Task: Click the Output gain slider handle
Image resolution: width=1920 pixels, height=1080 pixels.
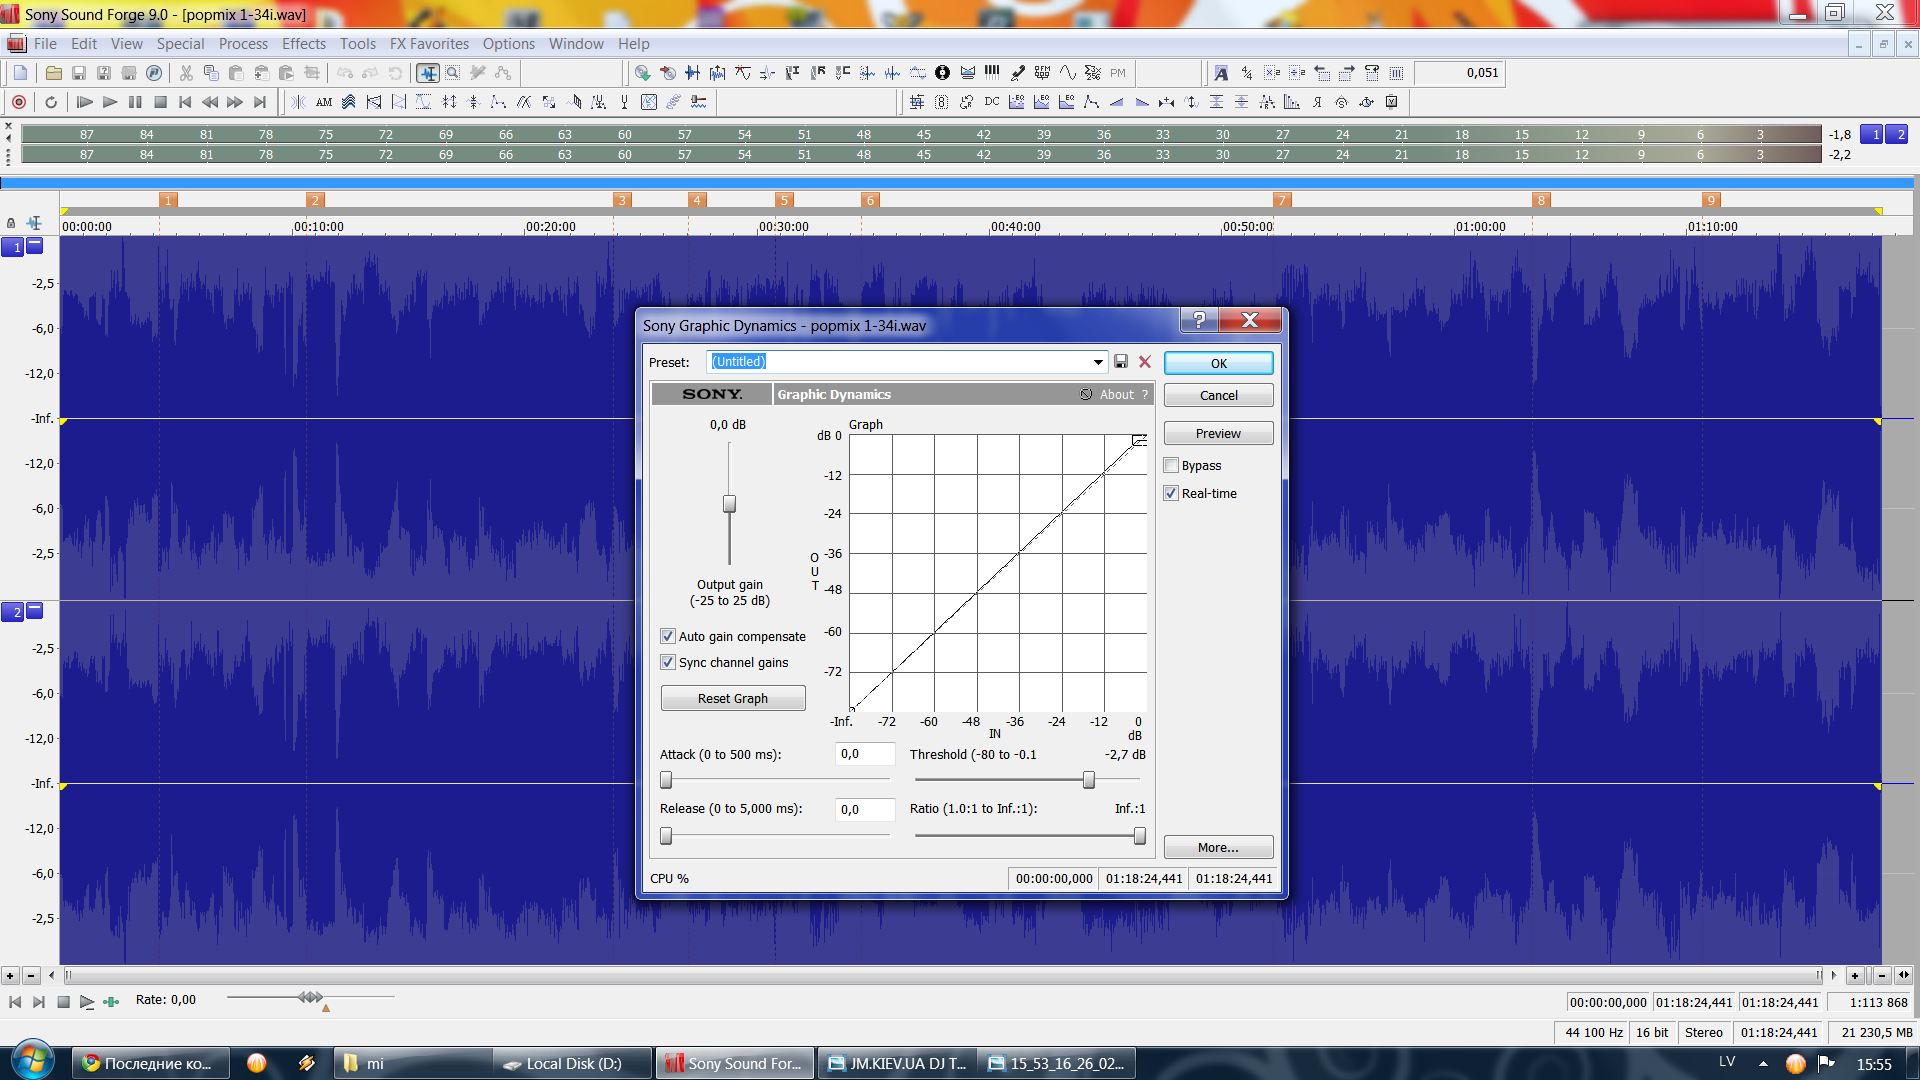Action: [x=730, y=504]
